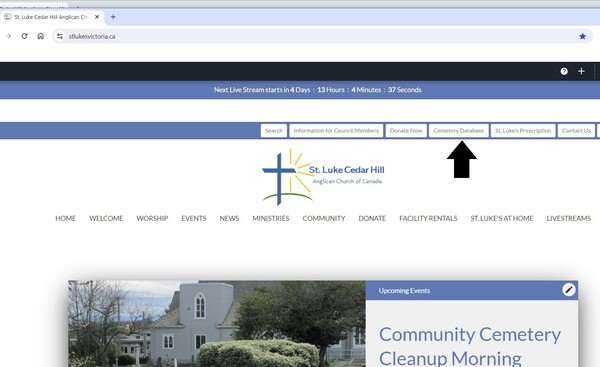Go to the browser home page
The image size is (600, 367).
tap(41, 36)
